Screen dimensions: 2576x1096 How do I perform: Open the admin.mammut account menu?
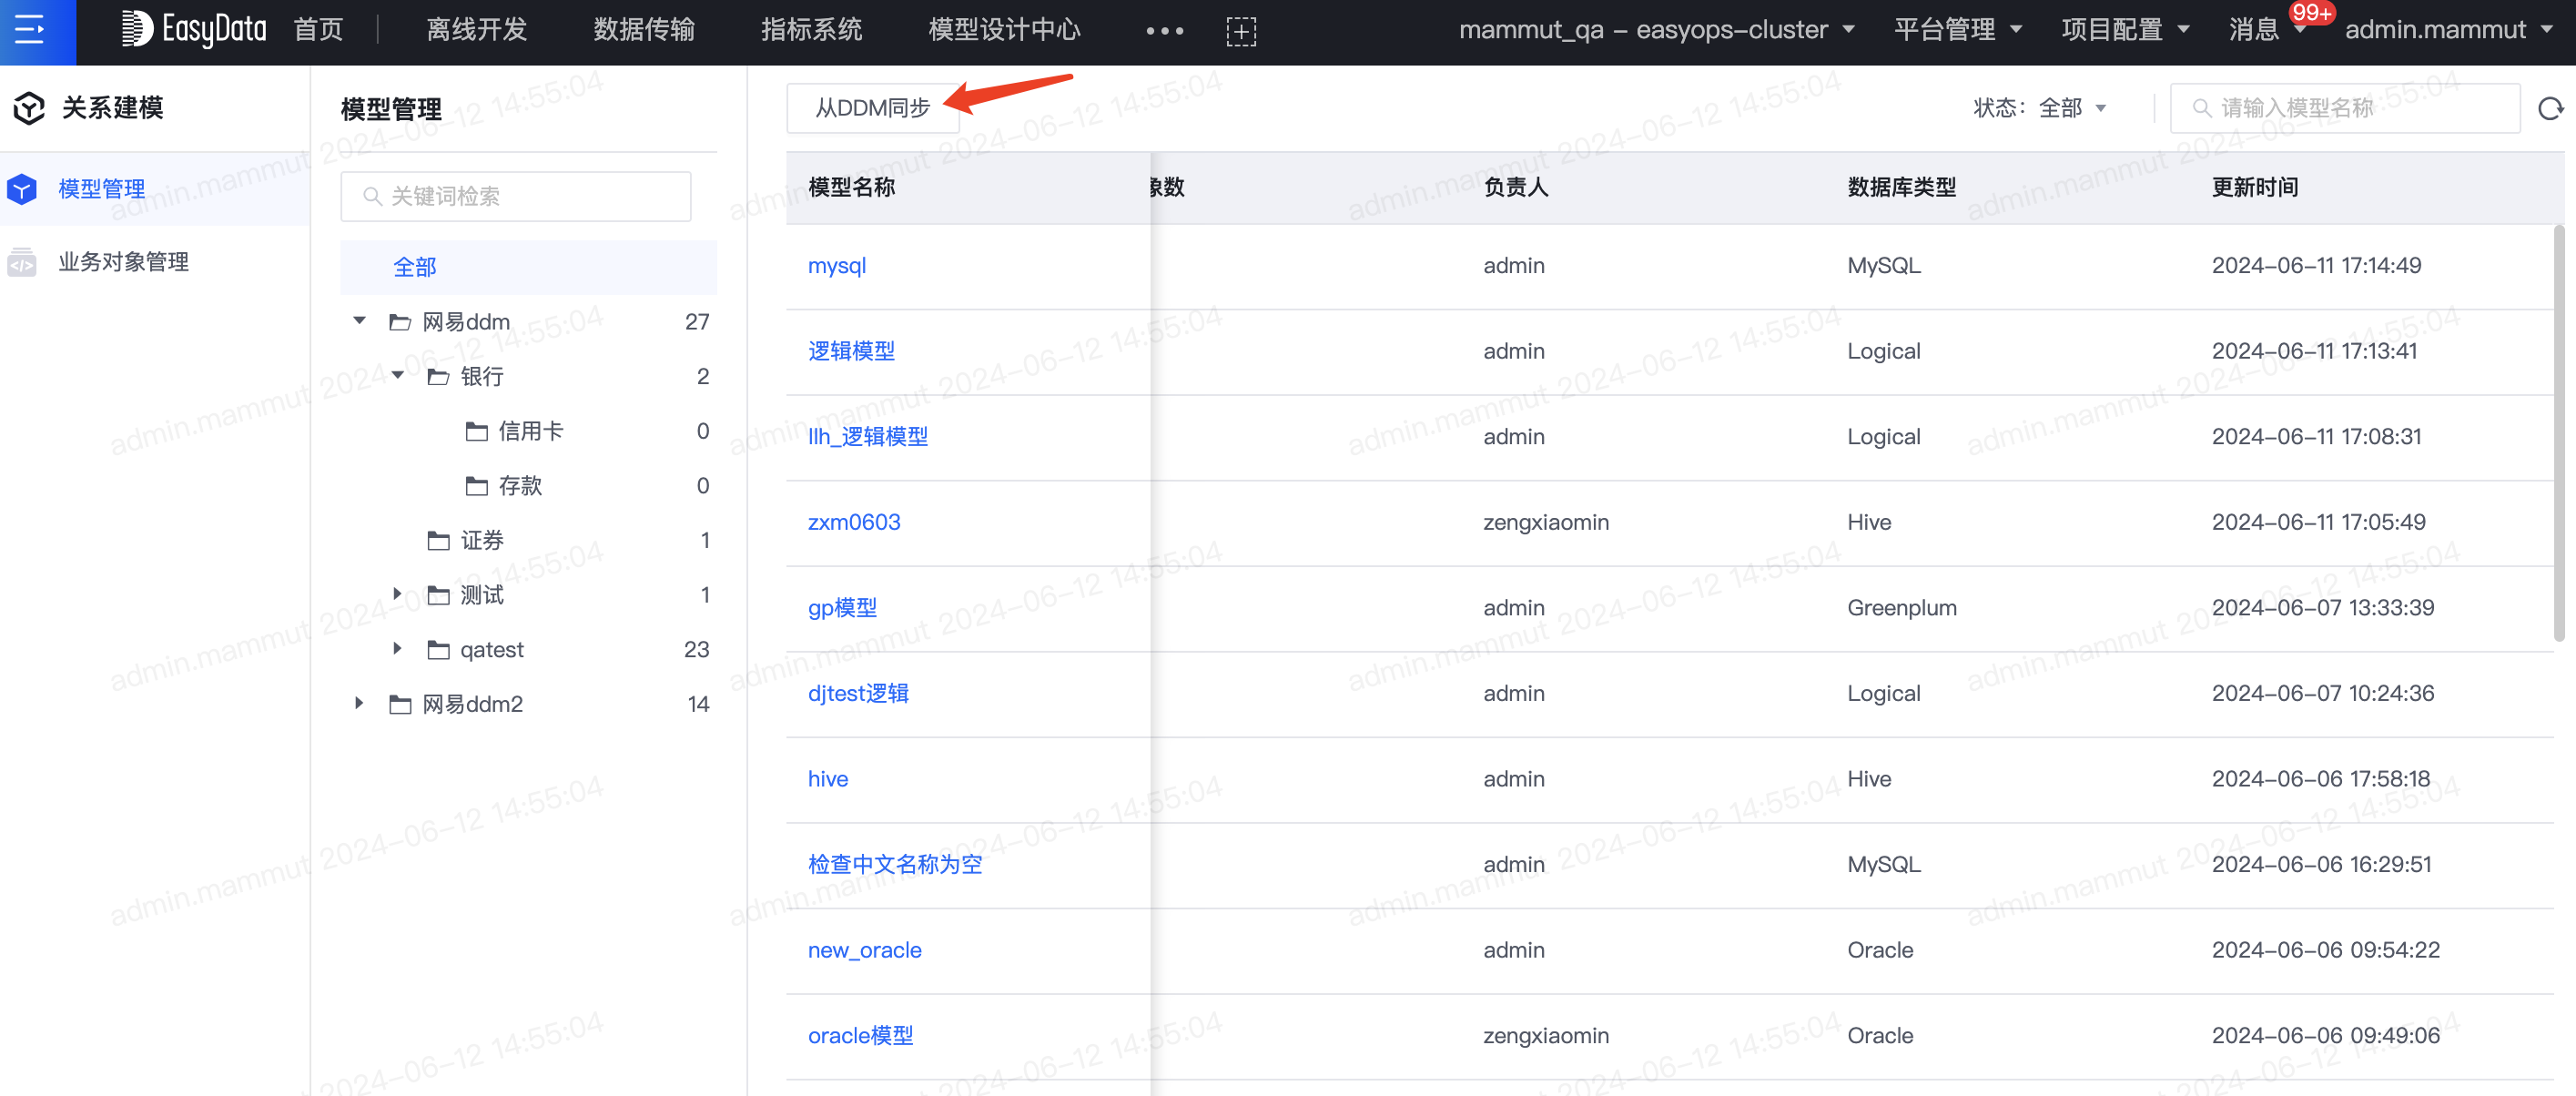pyautogui.click(x=2451, y=29)
